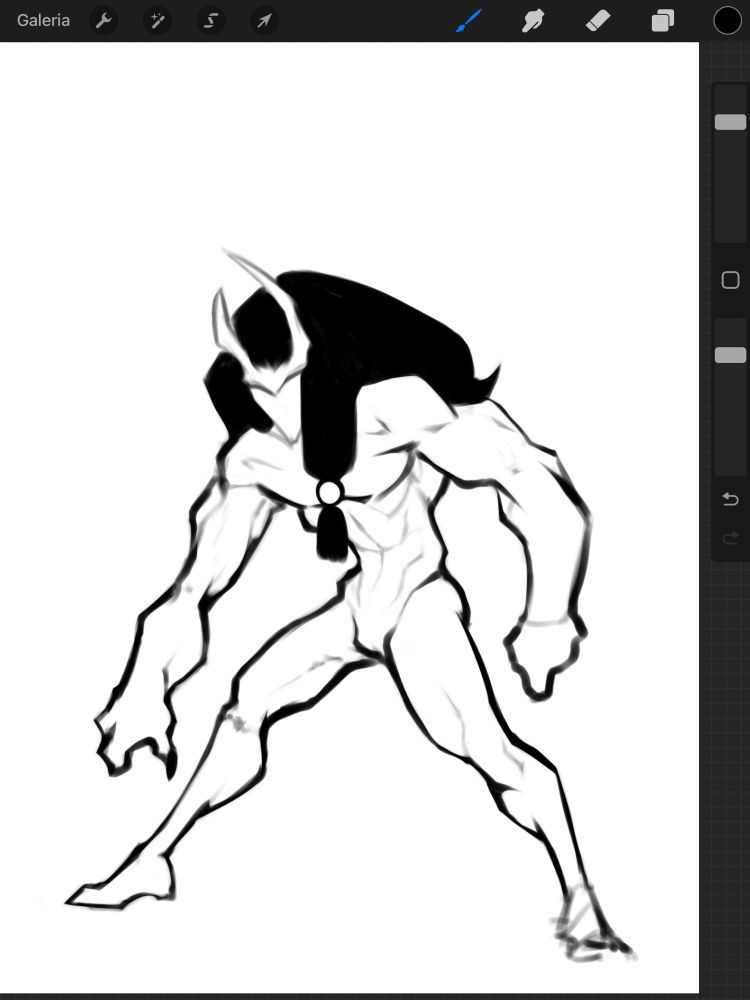Undo the last stroke
The image size is (750, 1000).
click(730, 499)
